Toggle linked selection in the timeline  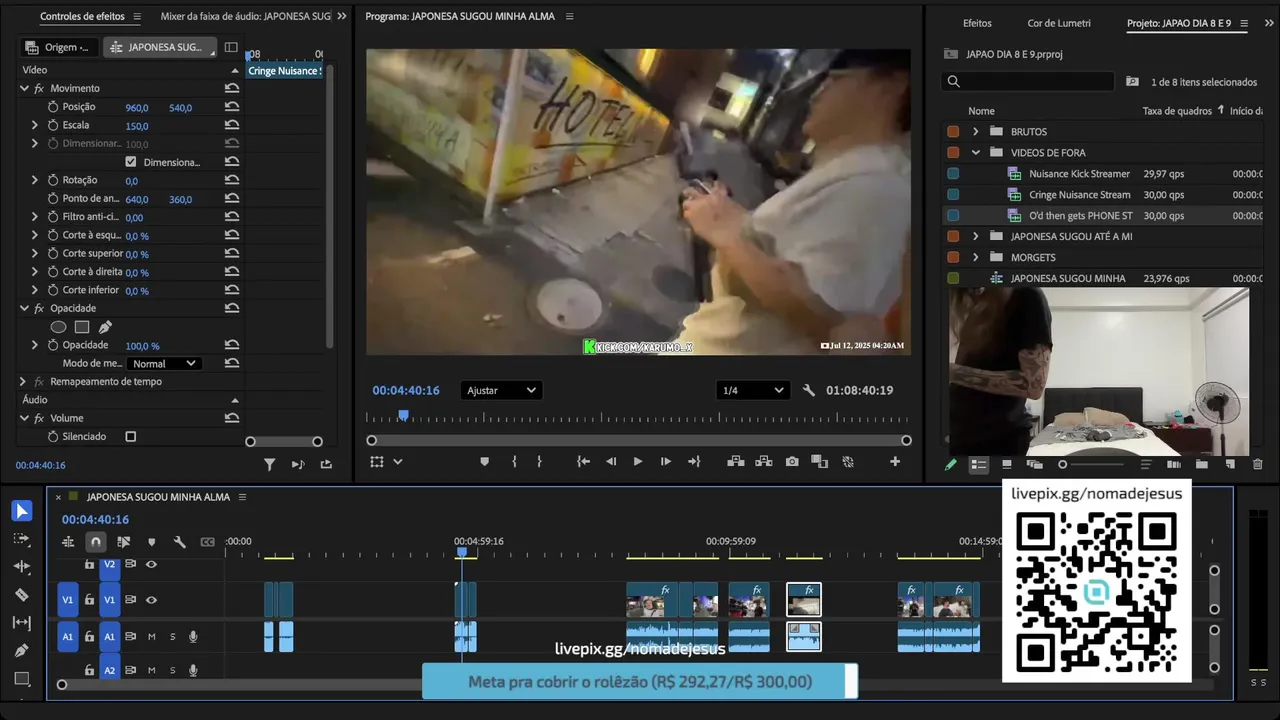[x=124, y=542]
